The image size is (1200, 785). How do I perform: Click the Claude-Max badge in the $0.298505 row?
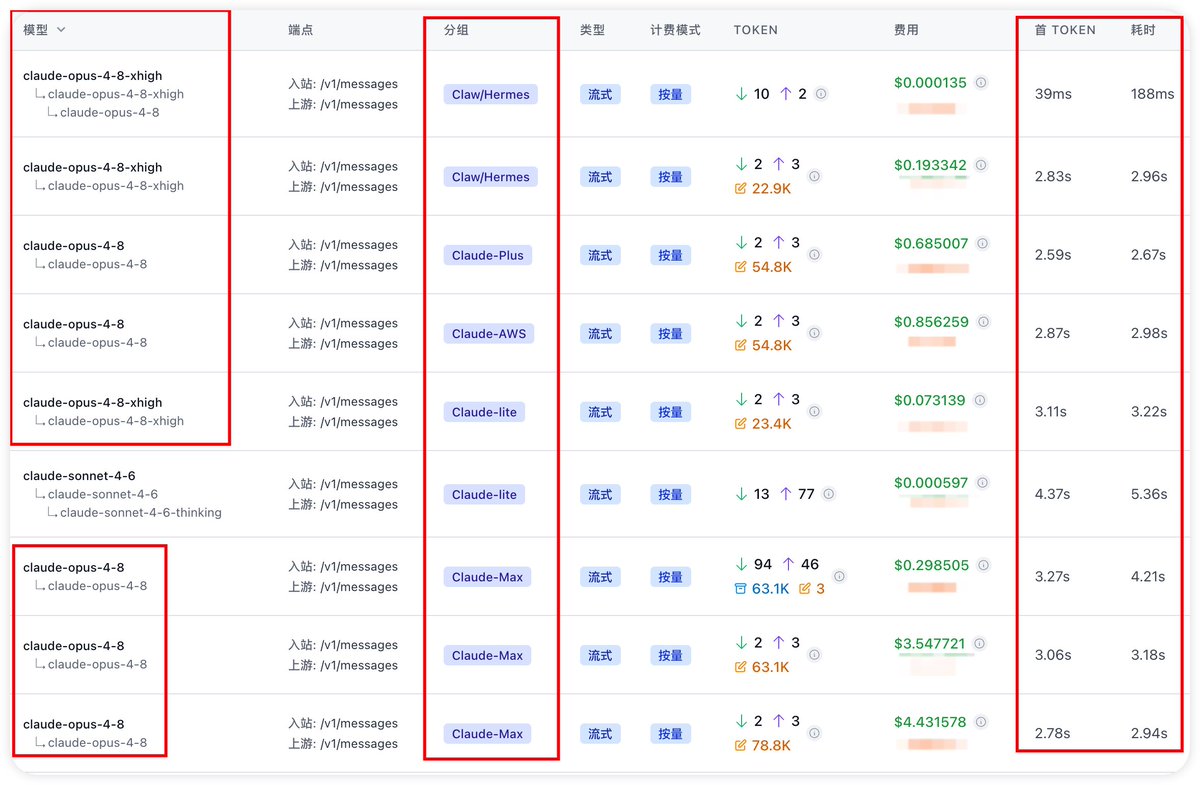click(487, 576)
